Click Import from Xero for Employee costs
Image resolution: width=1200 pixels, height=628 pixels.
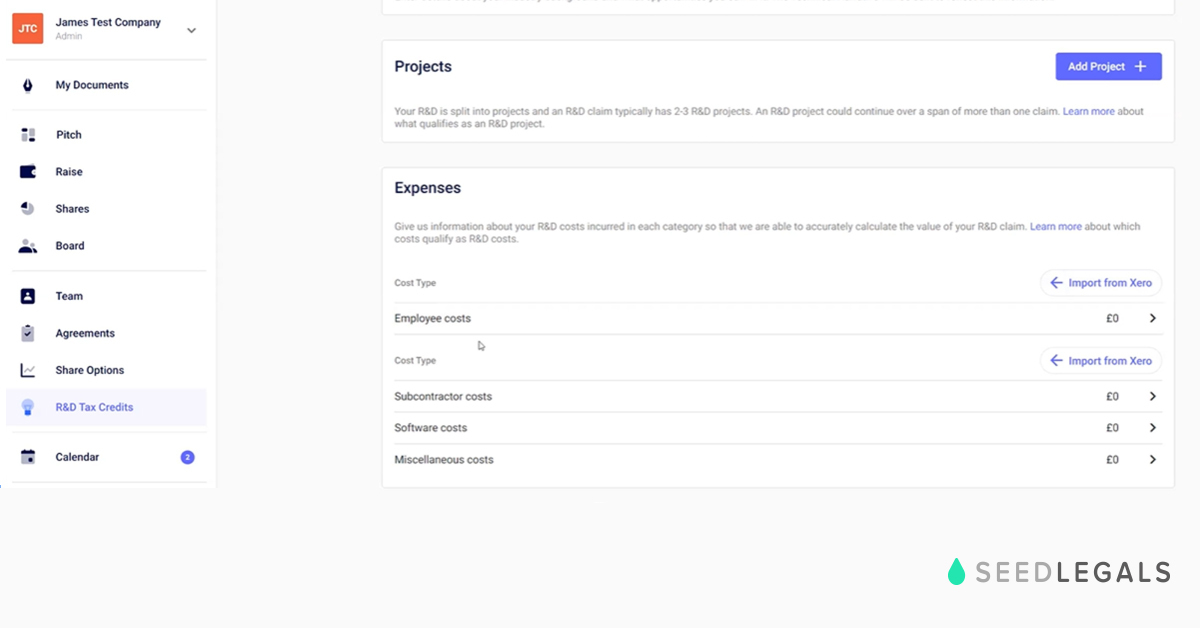[x=1100, y=282]
